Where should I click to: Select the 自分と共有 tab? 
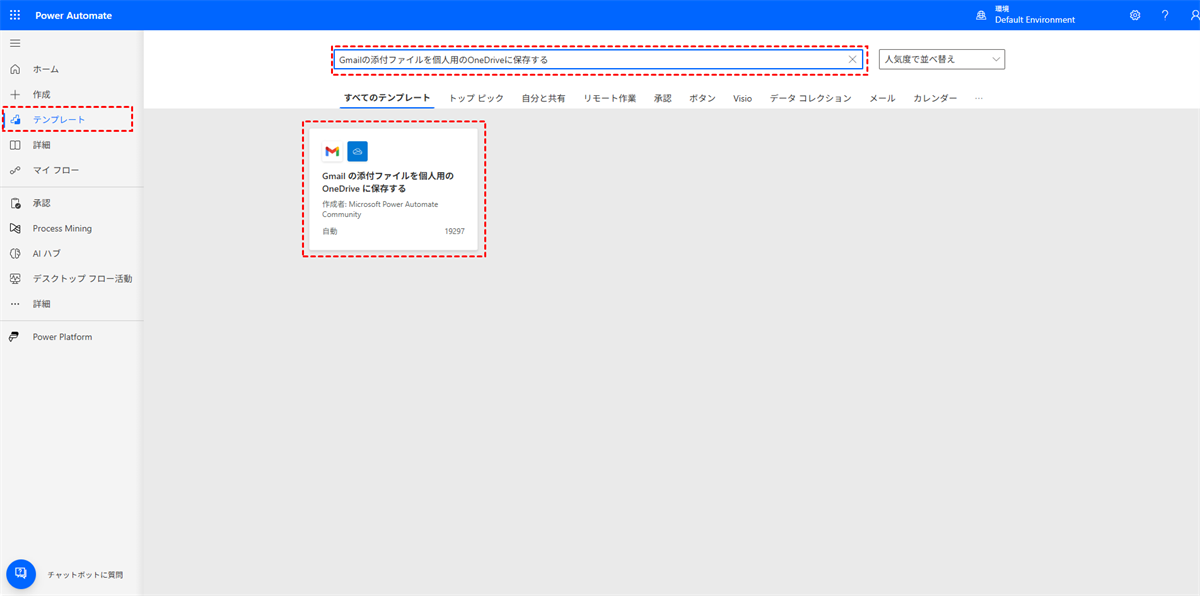[x=543, y=98]
